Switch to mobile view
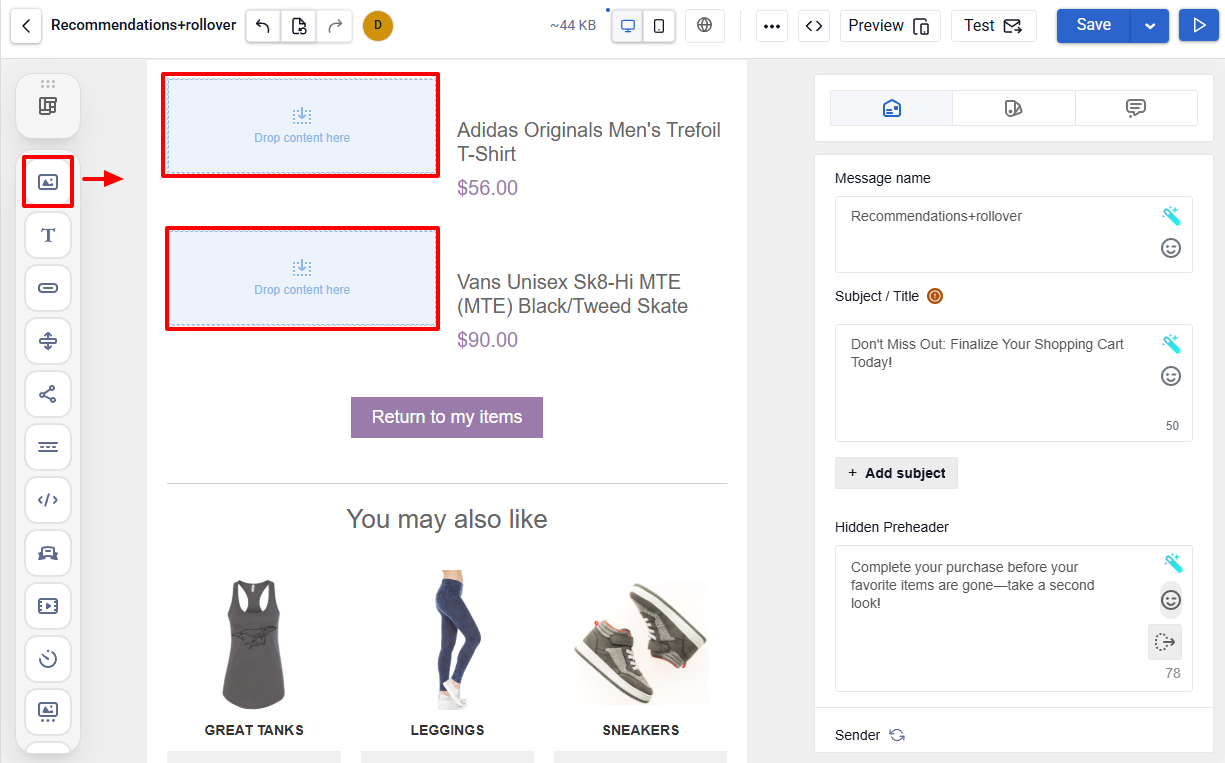The width and height of the screenshot is (1225, 763). point(659,26)
